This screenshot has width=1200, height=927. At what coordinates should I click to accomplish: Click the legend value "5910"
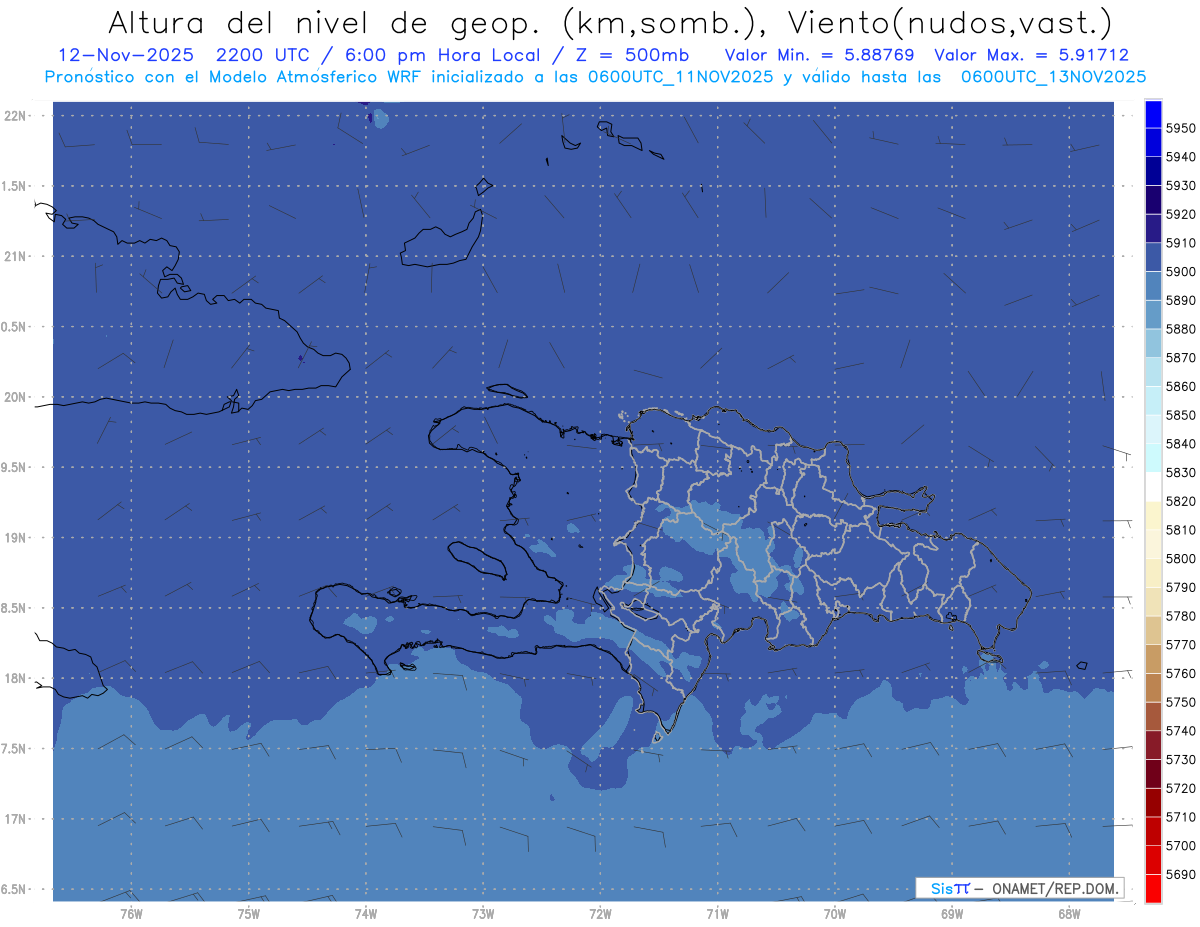point(1180,243)
